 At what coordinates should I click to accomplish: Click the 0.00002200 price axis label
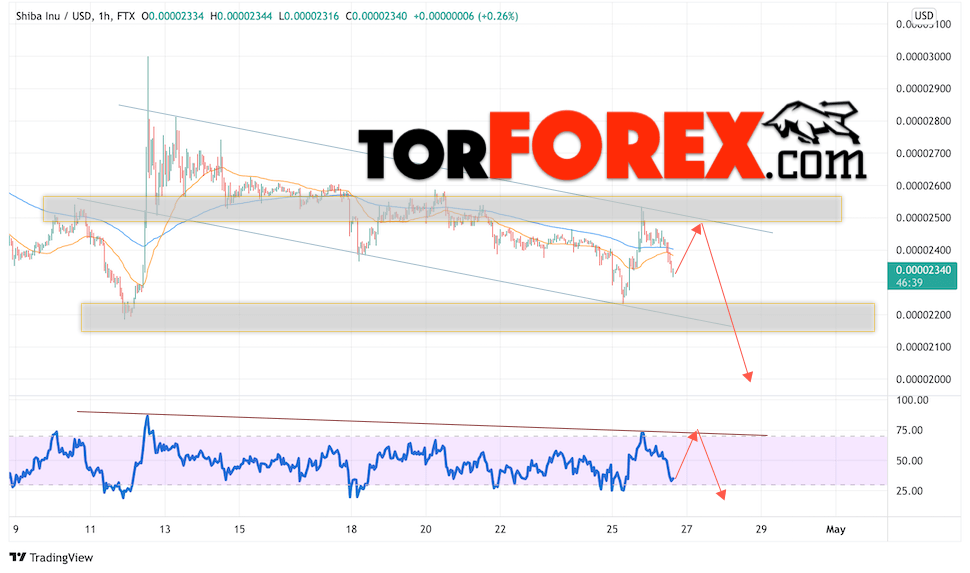923,315
